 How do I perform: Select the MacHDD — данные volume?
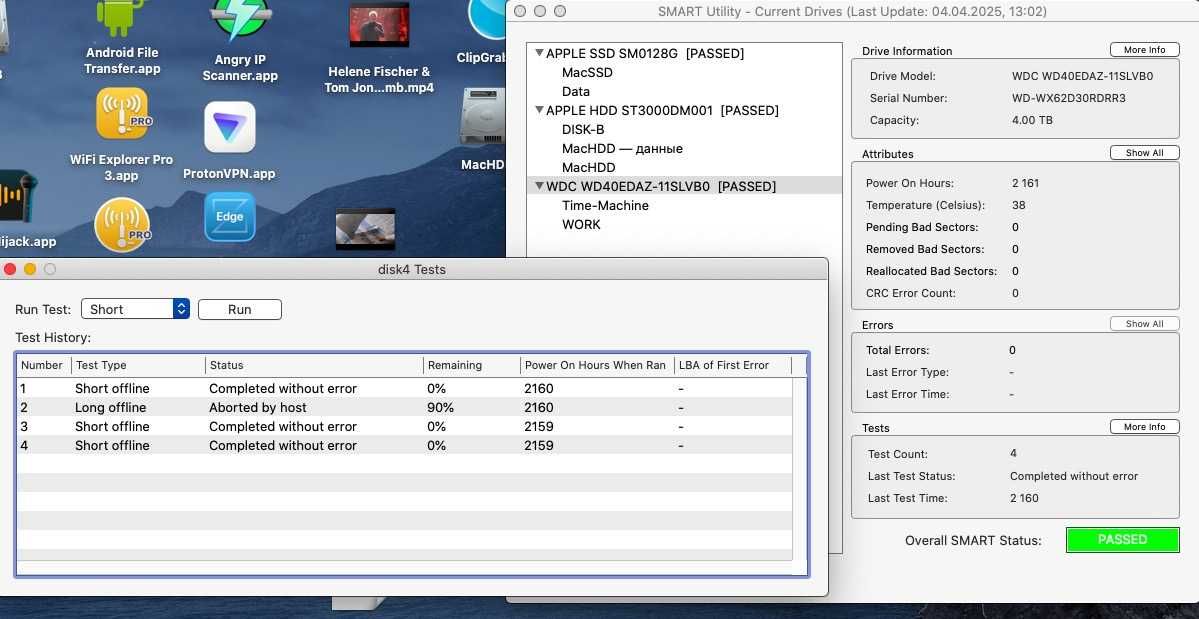pos(622,148)
